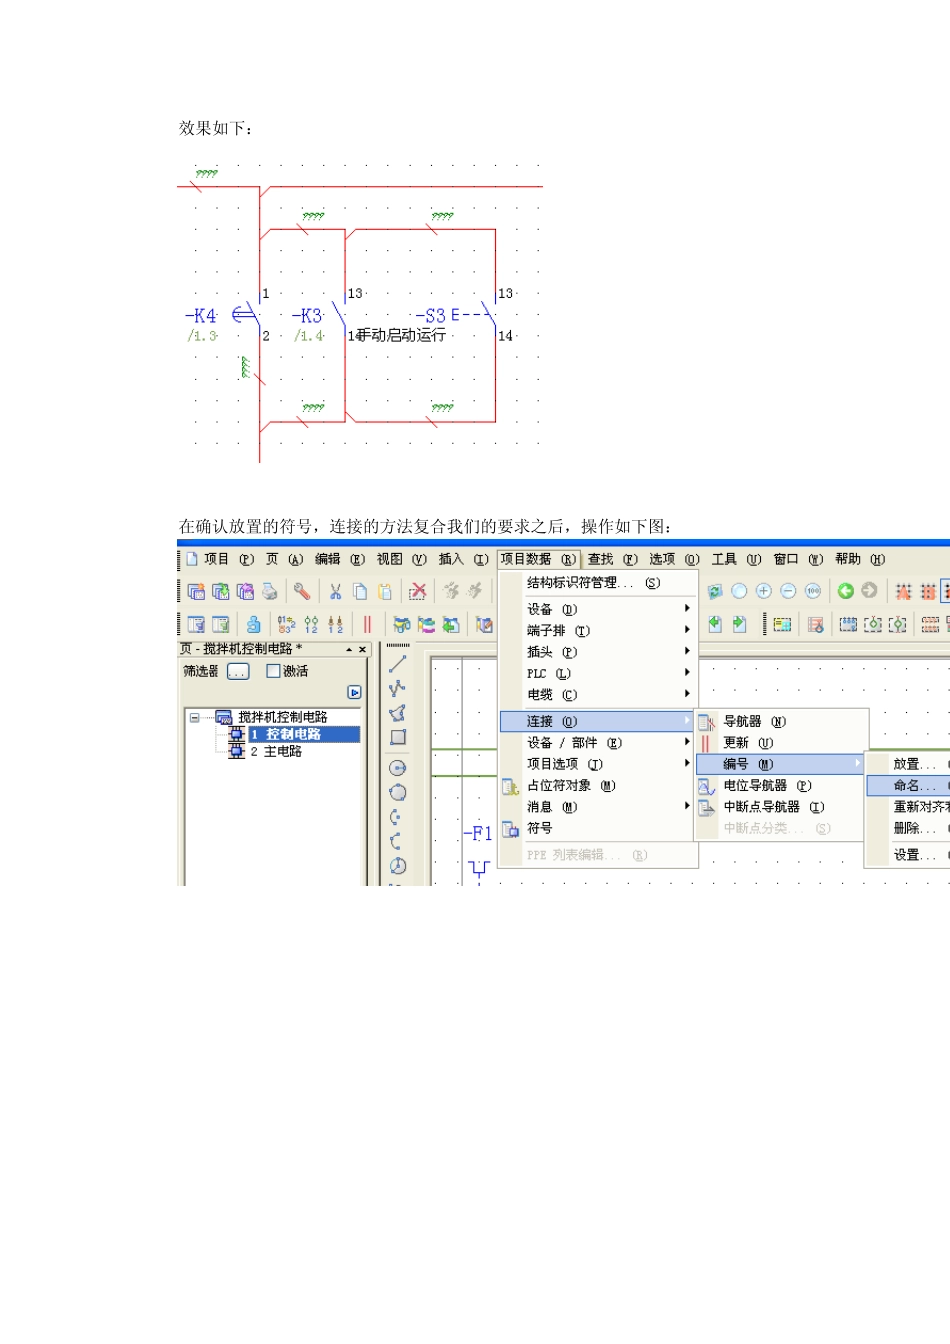Click the red double-line connection update icon
Viewport: 950px width, 1344px height.
point(367,624)
